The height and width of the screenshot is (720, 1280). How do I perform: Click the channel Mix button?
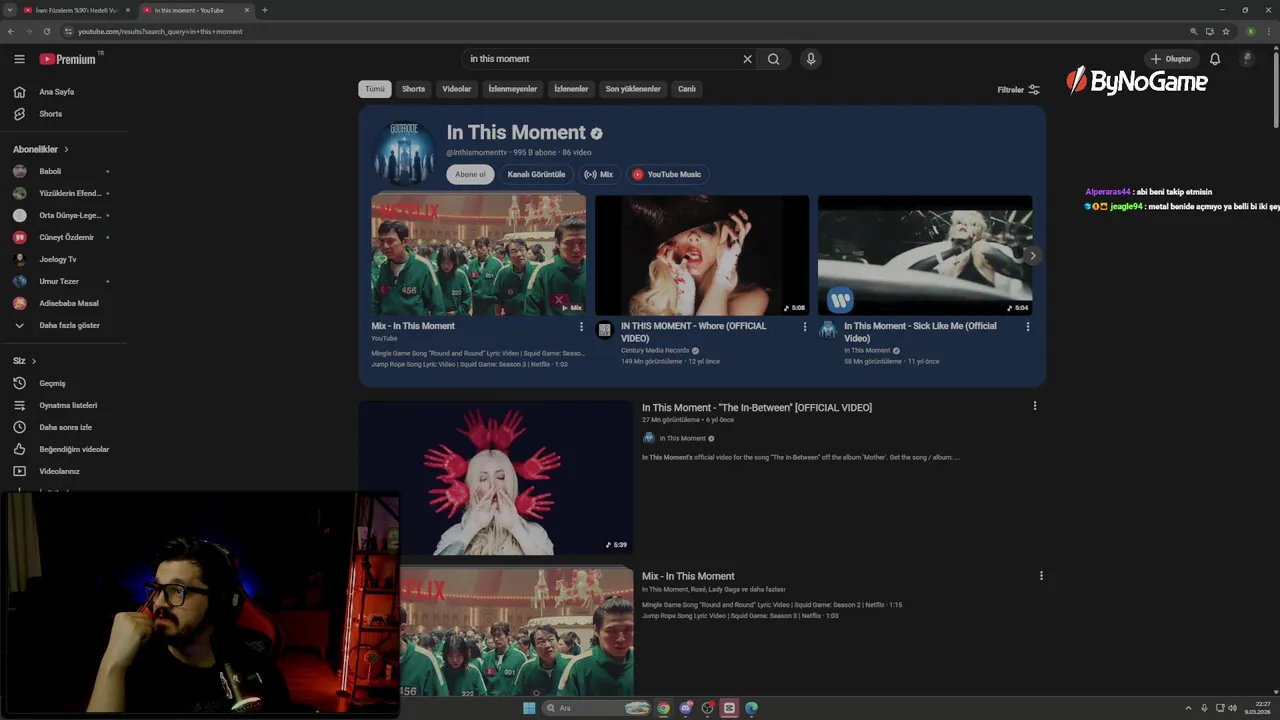click(x=599, y=174)
